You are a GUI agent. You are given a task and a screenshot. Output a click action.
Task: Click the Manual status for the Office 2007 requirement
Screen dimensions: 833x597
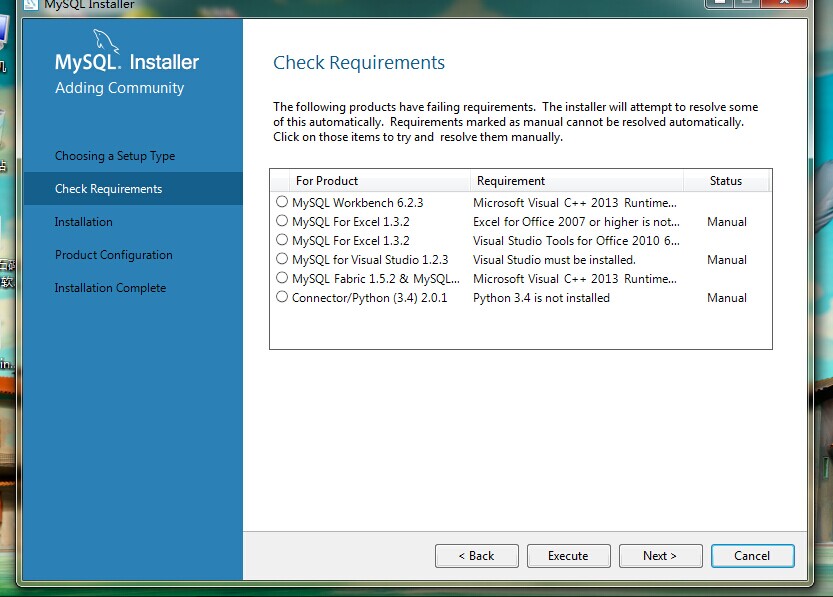(727, 221)
